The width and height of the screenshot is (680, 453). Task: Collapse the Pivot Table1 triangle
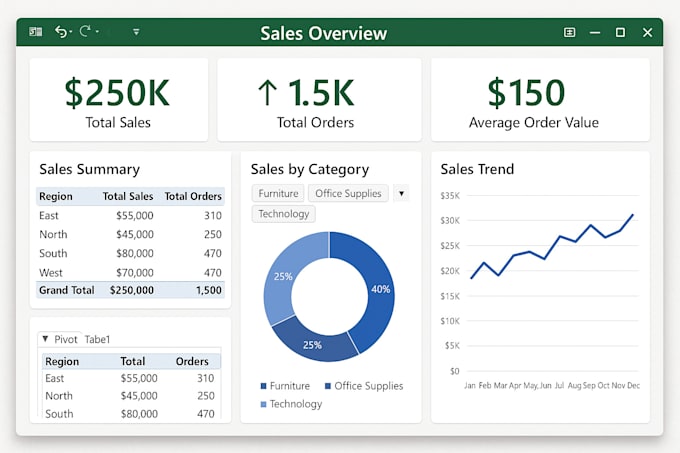45,339
